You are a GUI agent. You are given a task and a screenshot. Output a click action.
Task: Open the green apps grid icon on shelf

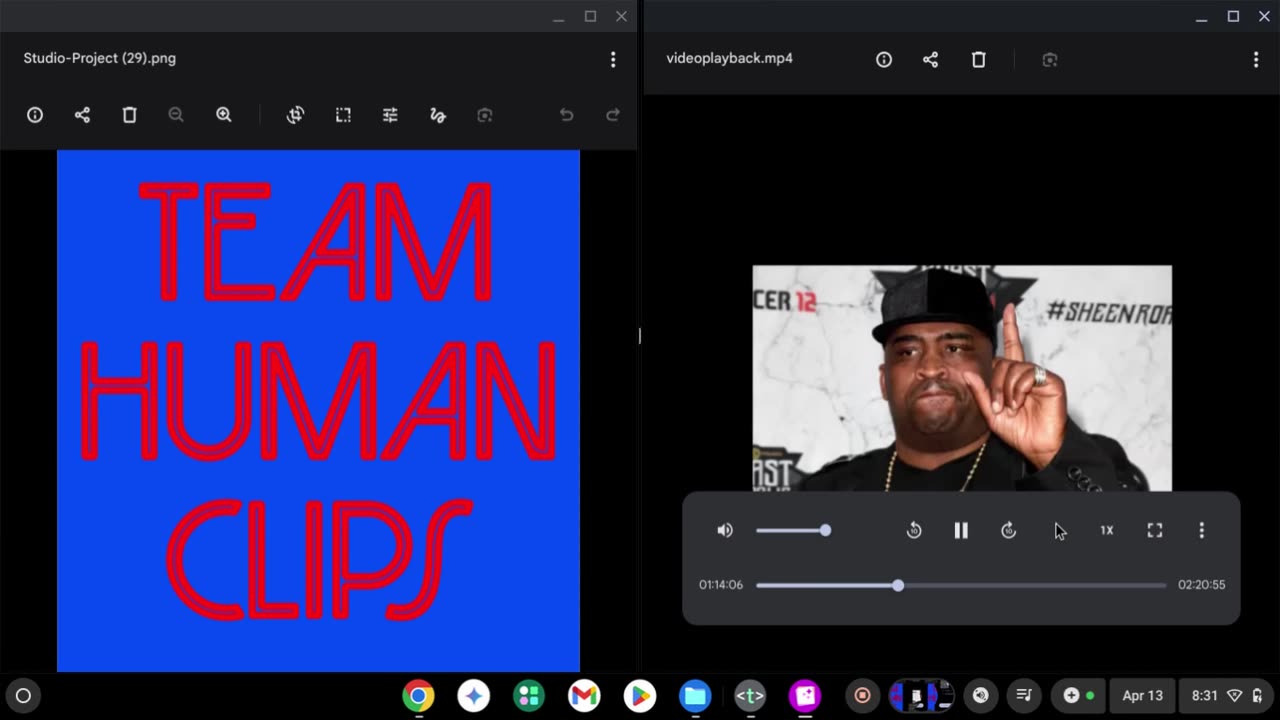click(x=529, y=696)
